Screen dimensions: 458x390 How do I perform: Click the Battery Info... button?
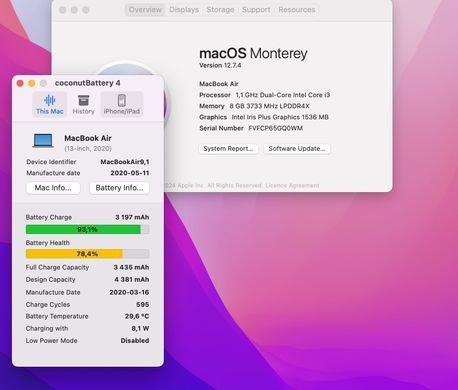[x=119, y=188]
